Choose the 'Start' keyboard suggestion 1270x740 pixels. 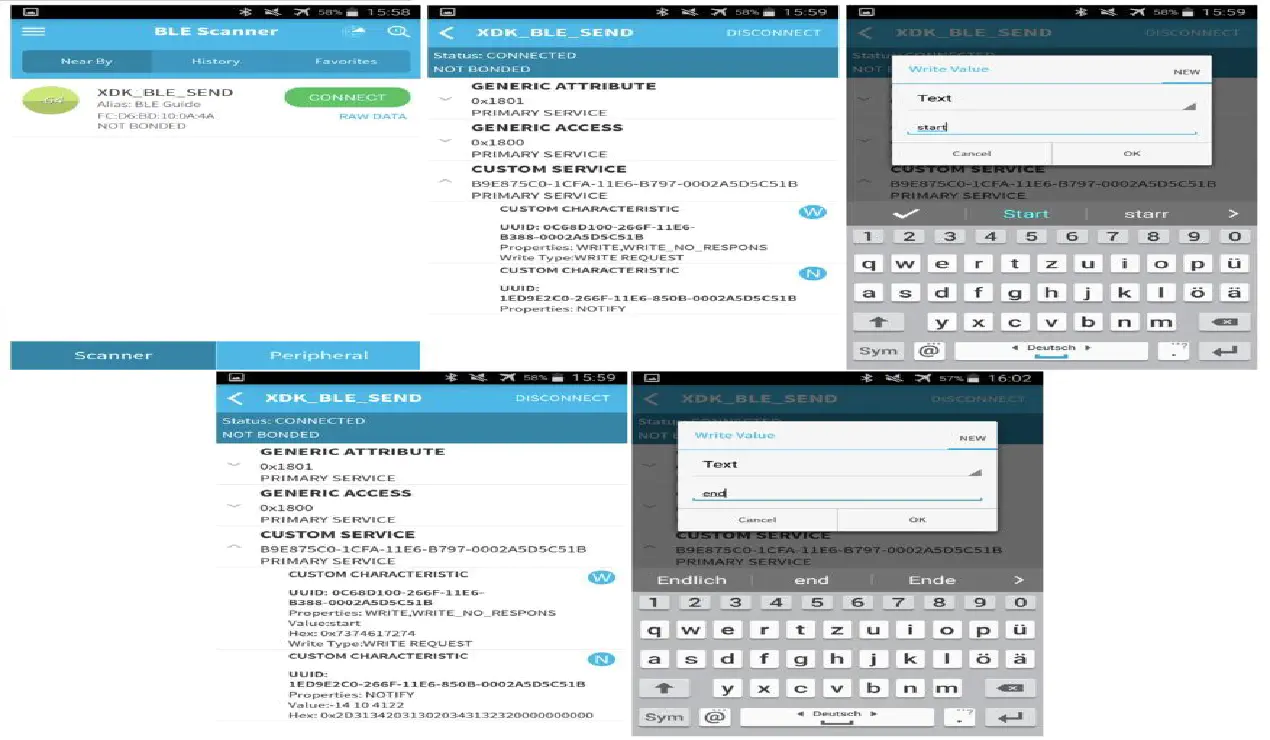click(x=1026, y=214)
